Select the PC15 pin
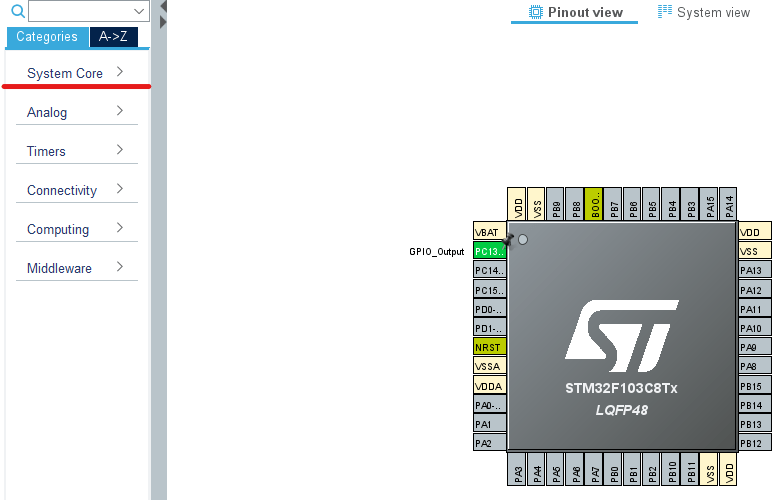 coord(490,290)
